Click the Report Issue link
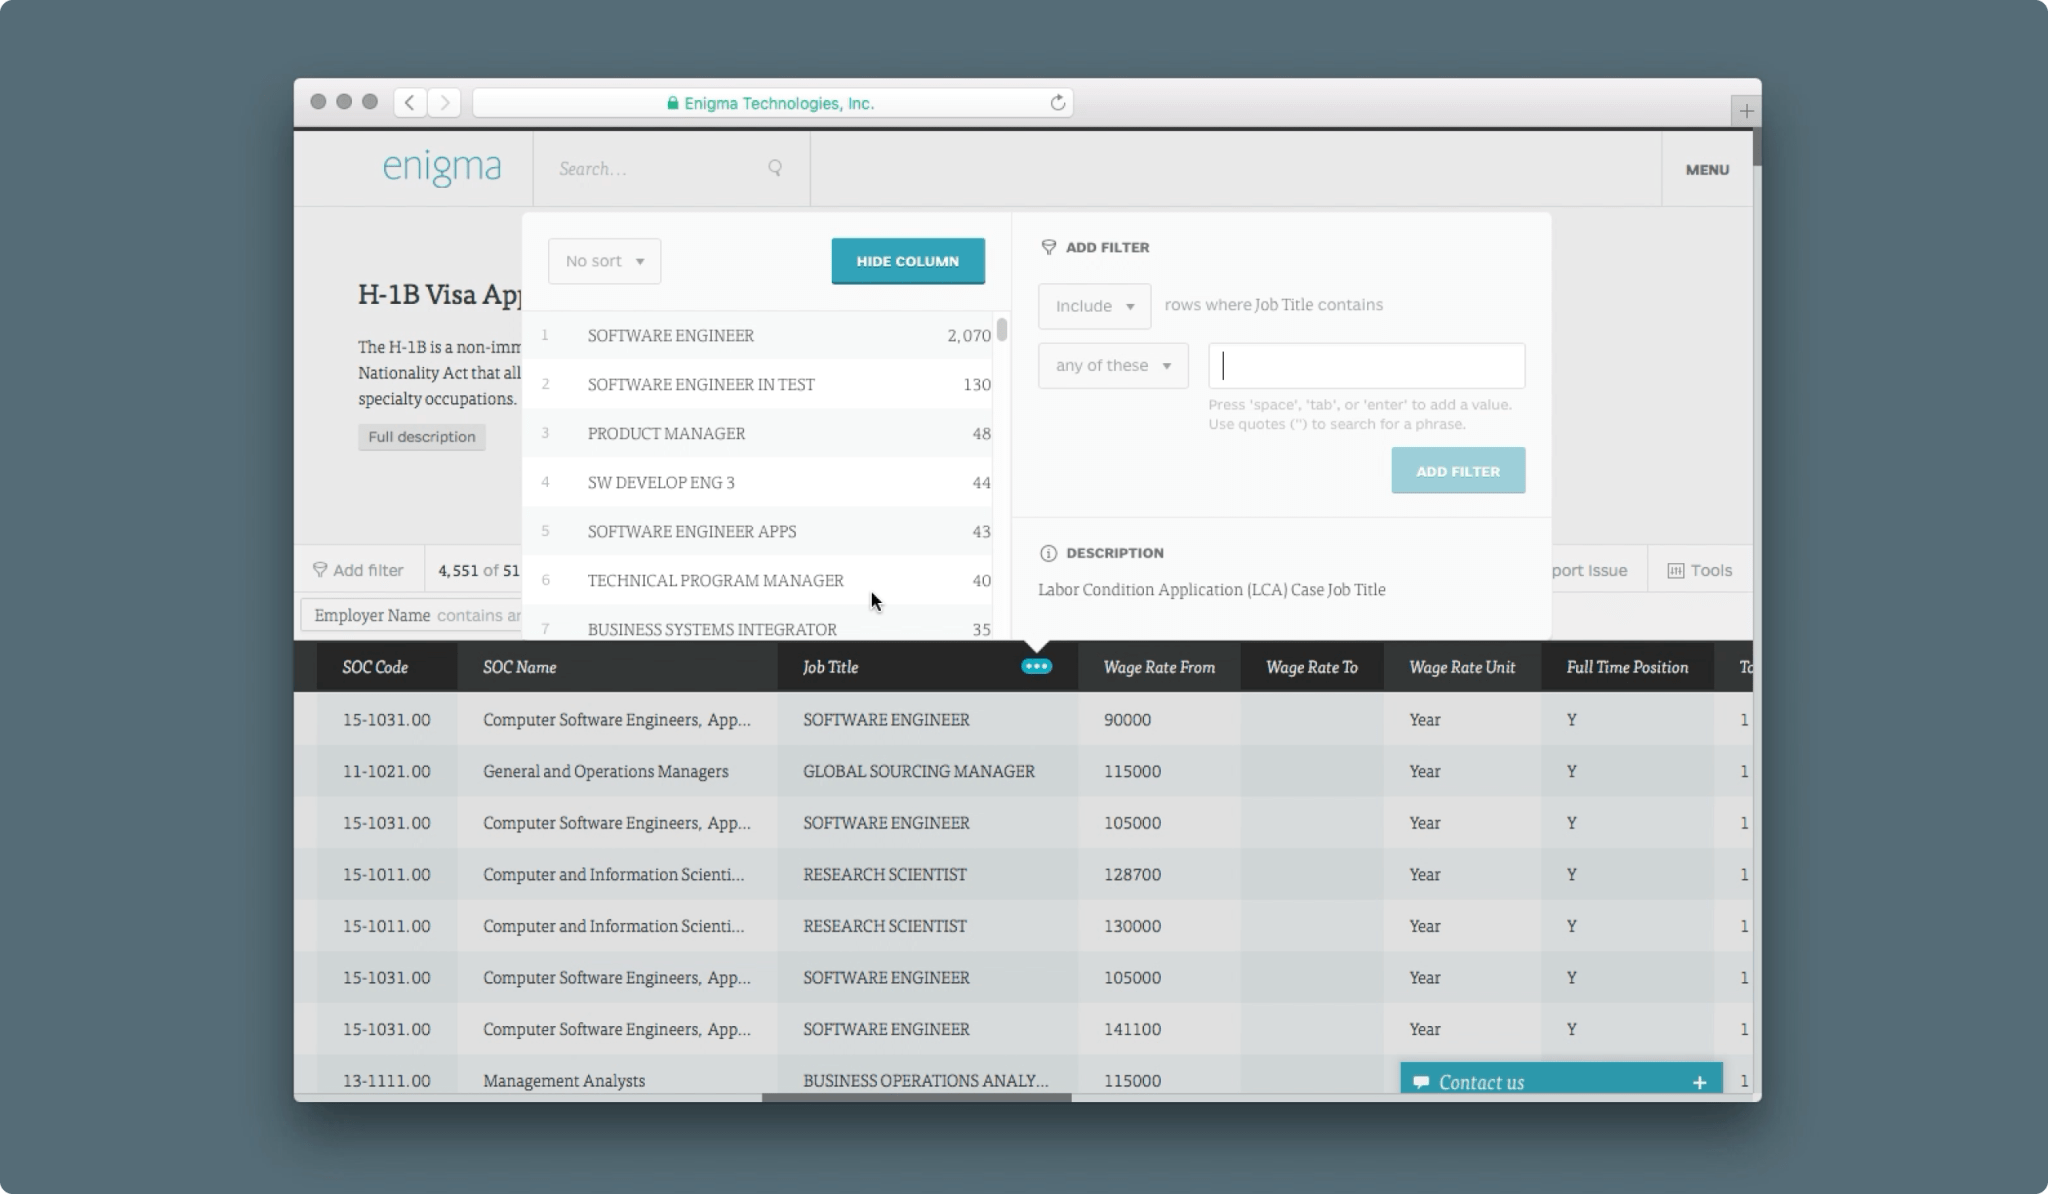The width and height of the screenshot is (2048, 1194). tap(1589, 570)
